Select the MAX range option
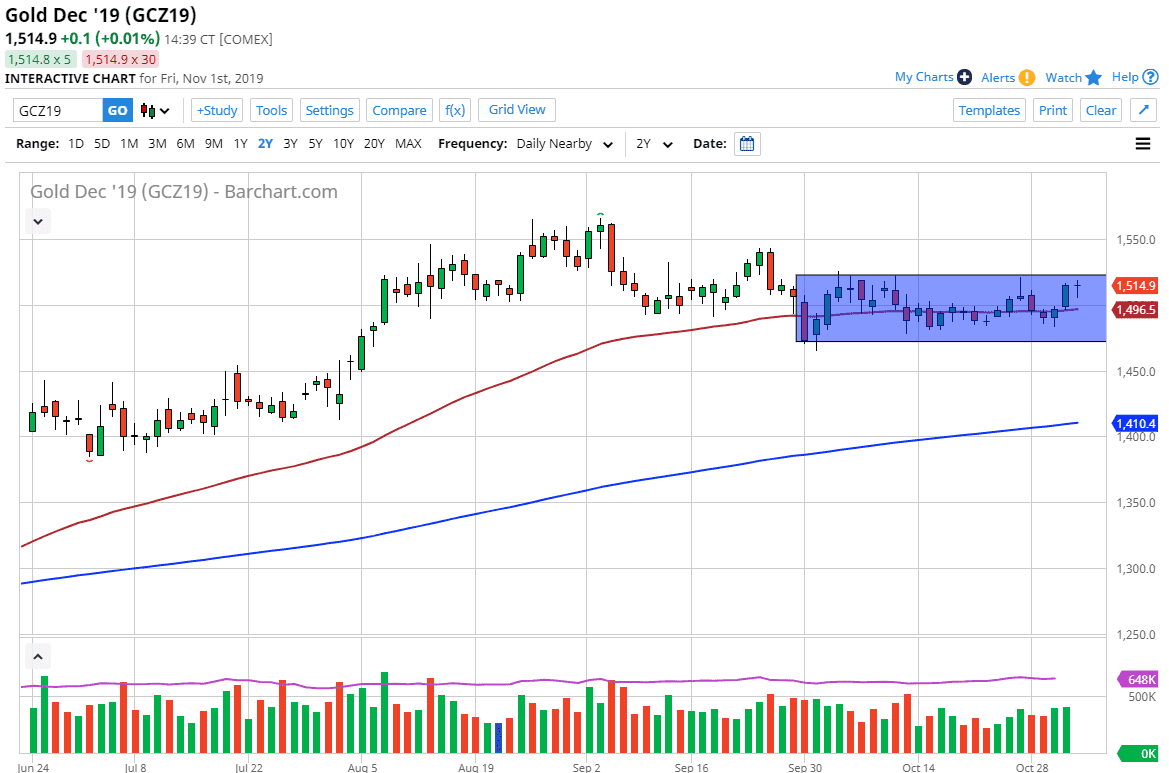This screenshot has height=773, width=1169. 408,143
